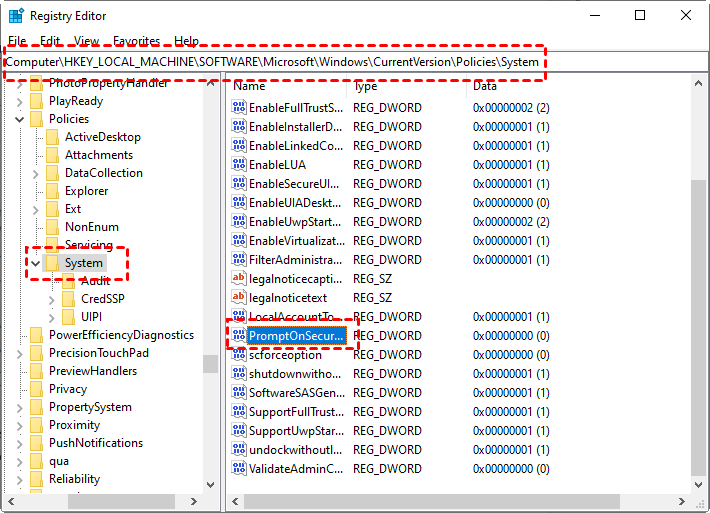Image resolution: width=710 pixels, height=513 pixels.
Task: Click the DWORD icon beside SupportFullTrust...
Action: 239,412
